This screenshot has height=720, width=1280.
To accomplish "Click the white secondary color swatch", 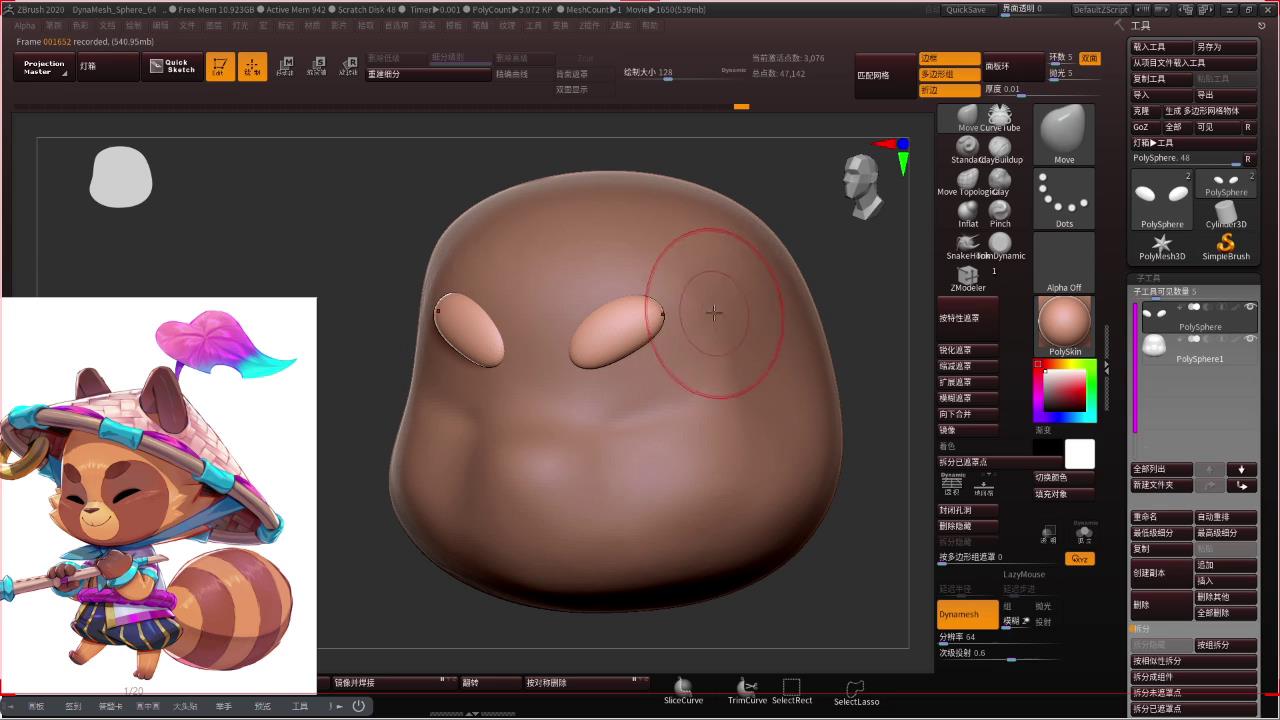I will click(x=1080, y=454).
